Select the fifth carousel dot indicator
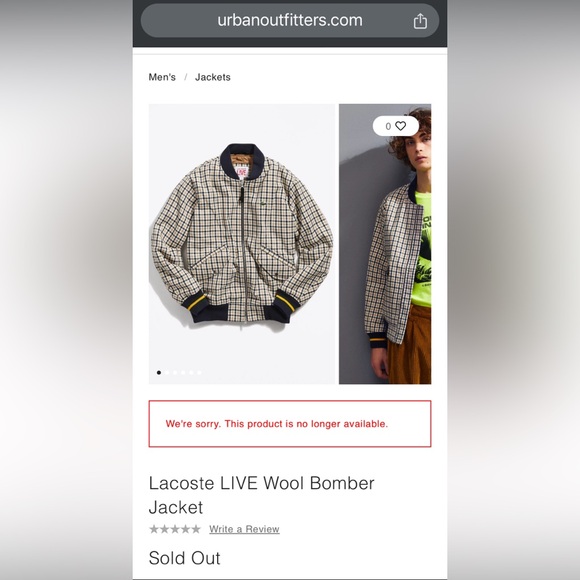The image size is (580, 580). pos(191,372)
